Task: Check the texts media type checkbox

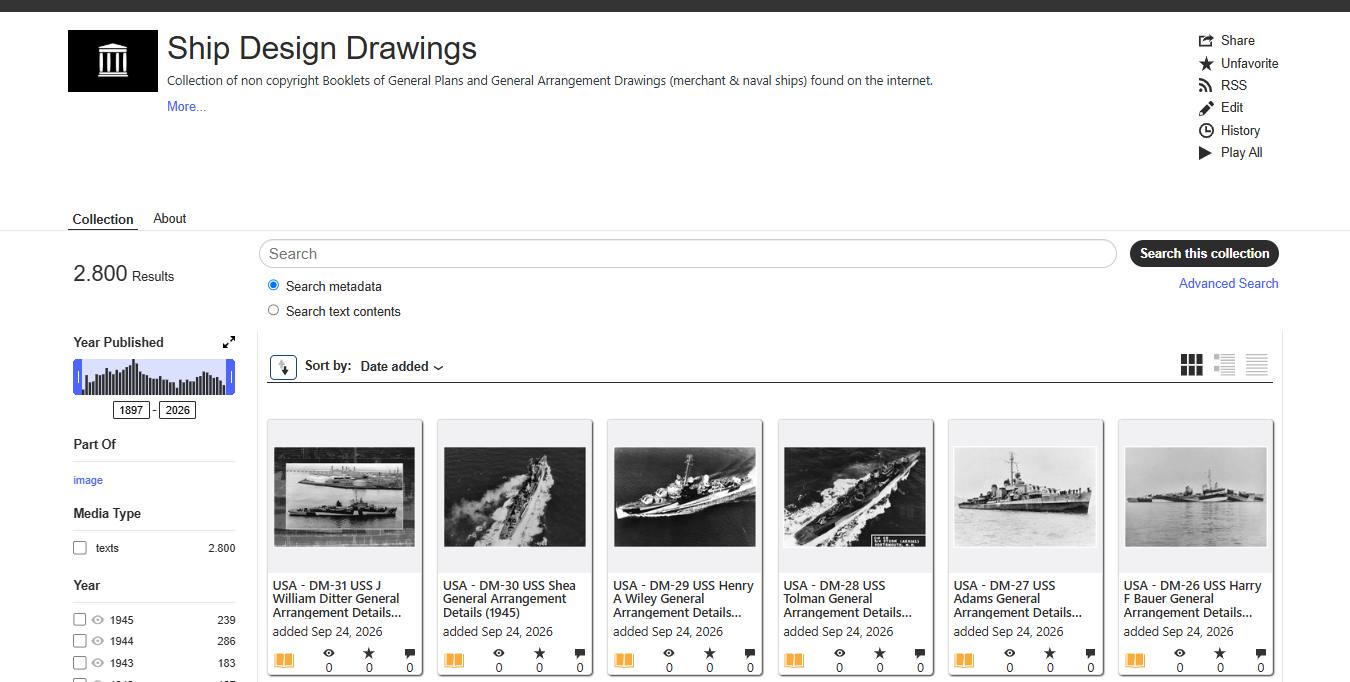Action: (x=80, y=548)
